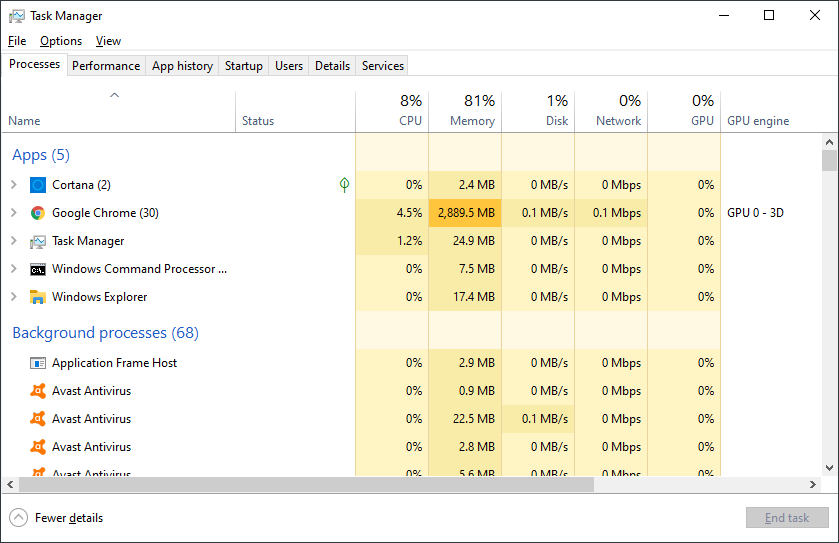Click the Background processes (68) heading

click(x=105, y=333)
